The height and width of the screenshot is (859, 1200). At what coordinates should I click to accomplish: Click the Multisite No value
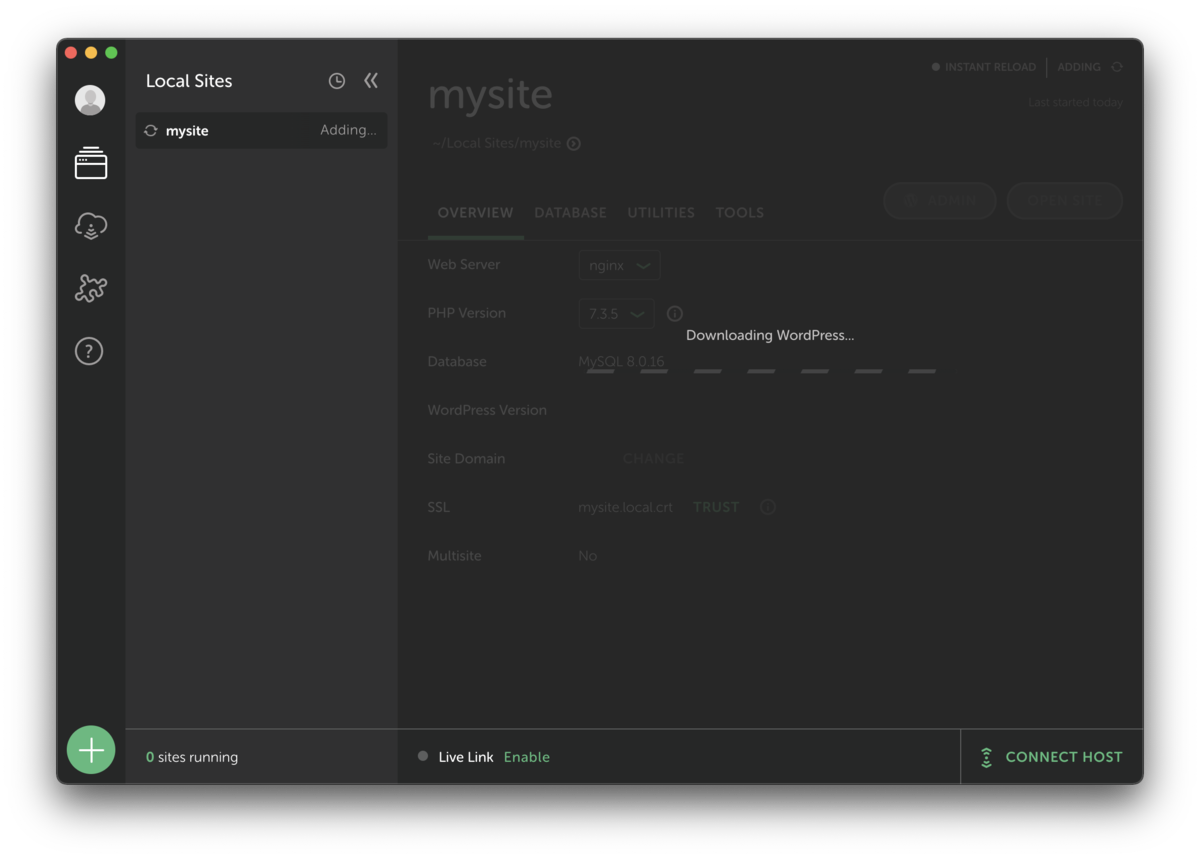pyautogui.click(x=587, y=556)
